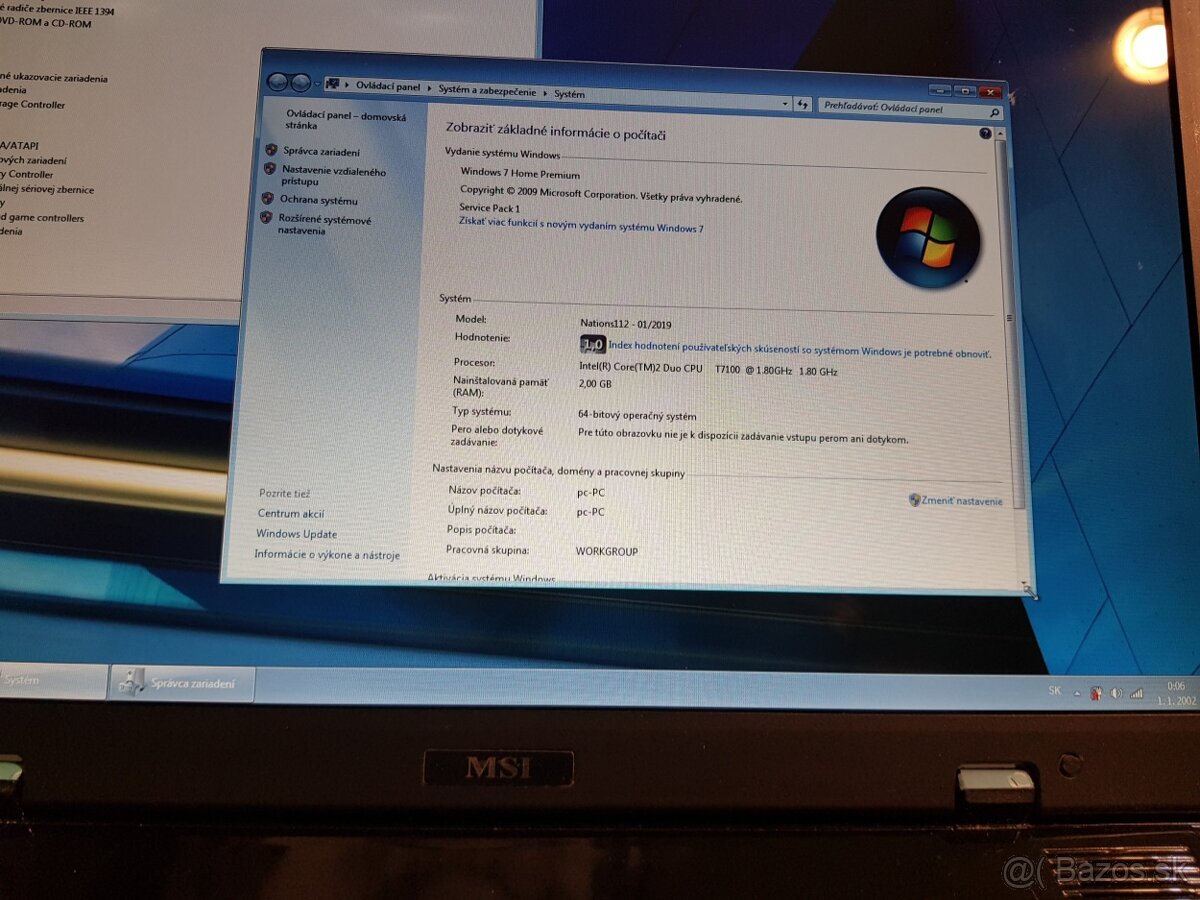Image resolution: width=1200 pixels, height=900 pixels.
Task: Open the address bar history dropdown arrow
Action: [x=785, y=102]
